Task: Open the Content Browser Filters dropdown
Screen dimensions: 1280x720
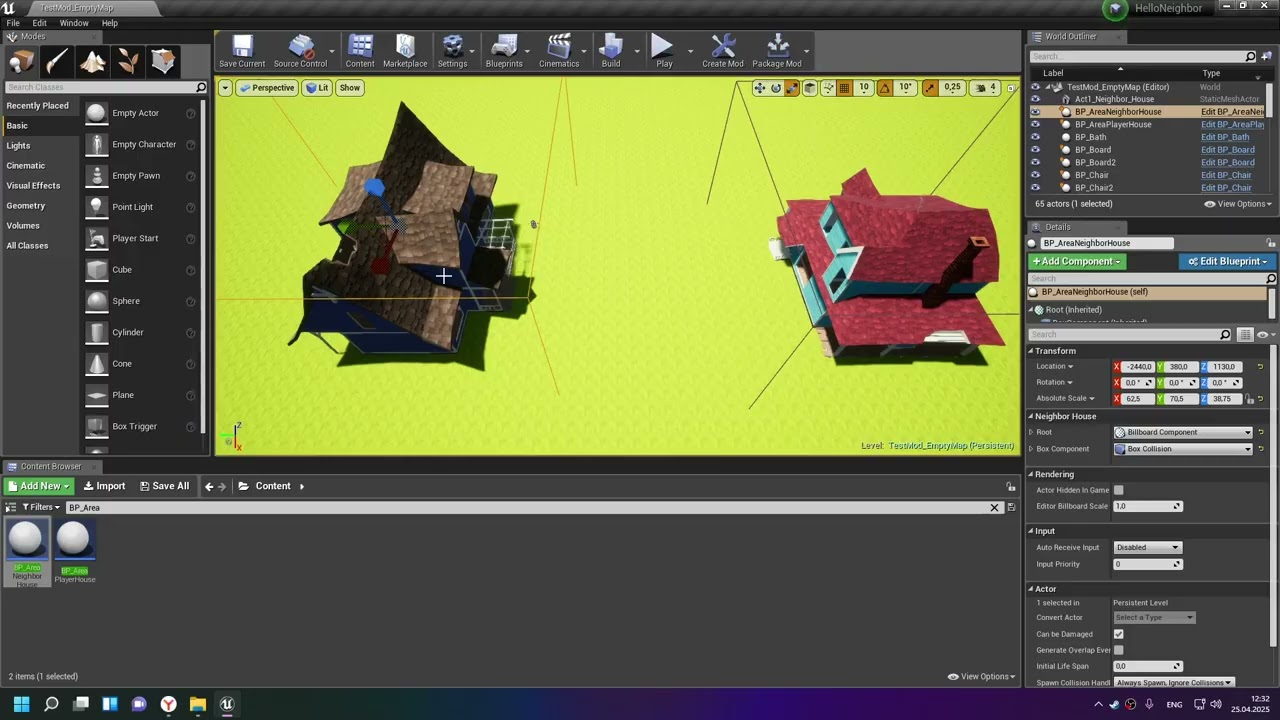Action: click(x=42, y=507)
